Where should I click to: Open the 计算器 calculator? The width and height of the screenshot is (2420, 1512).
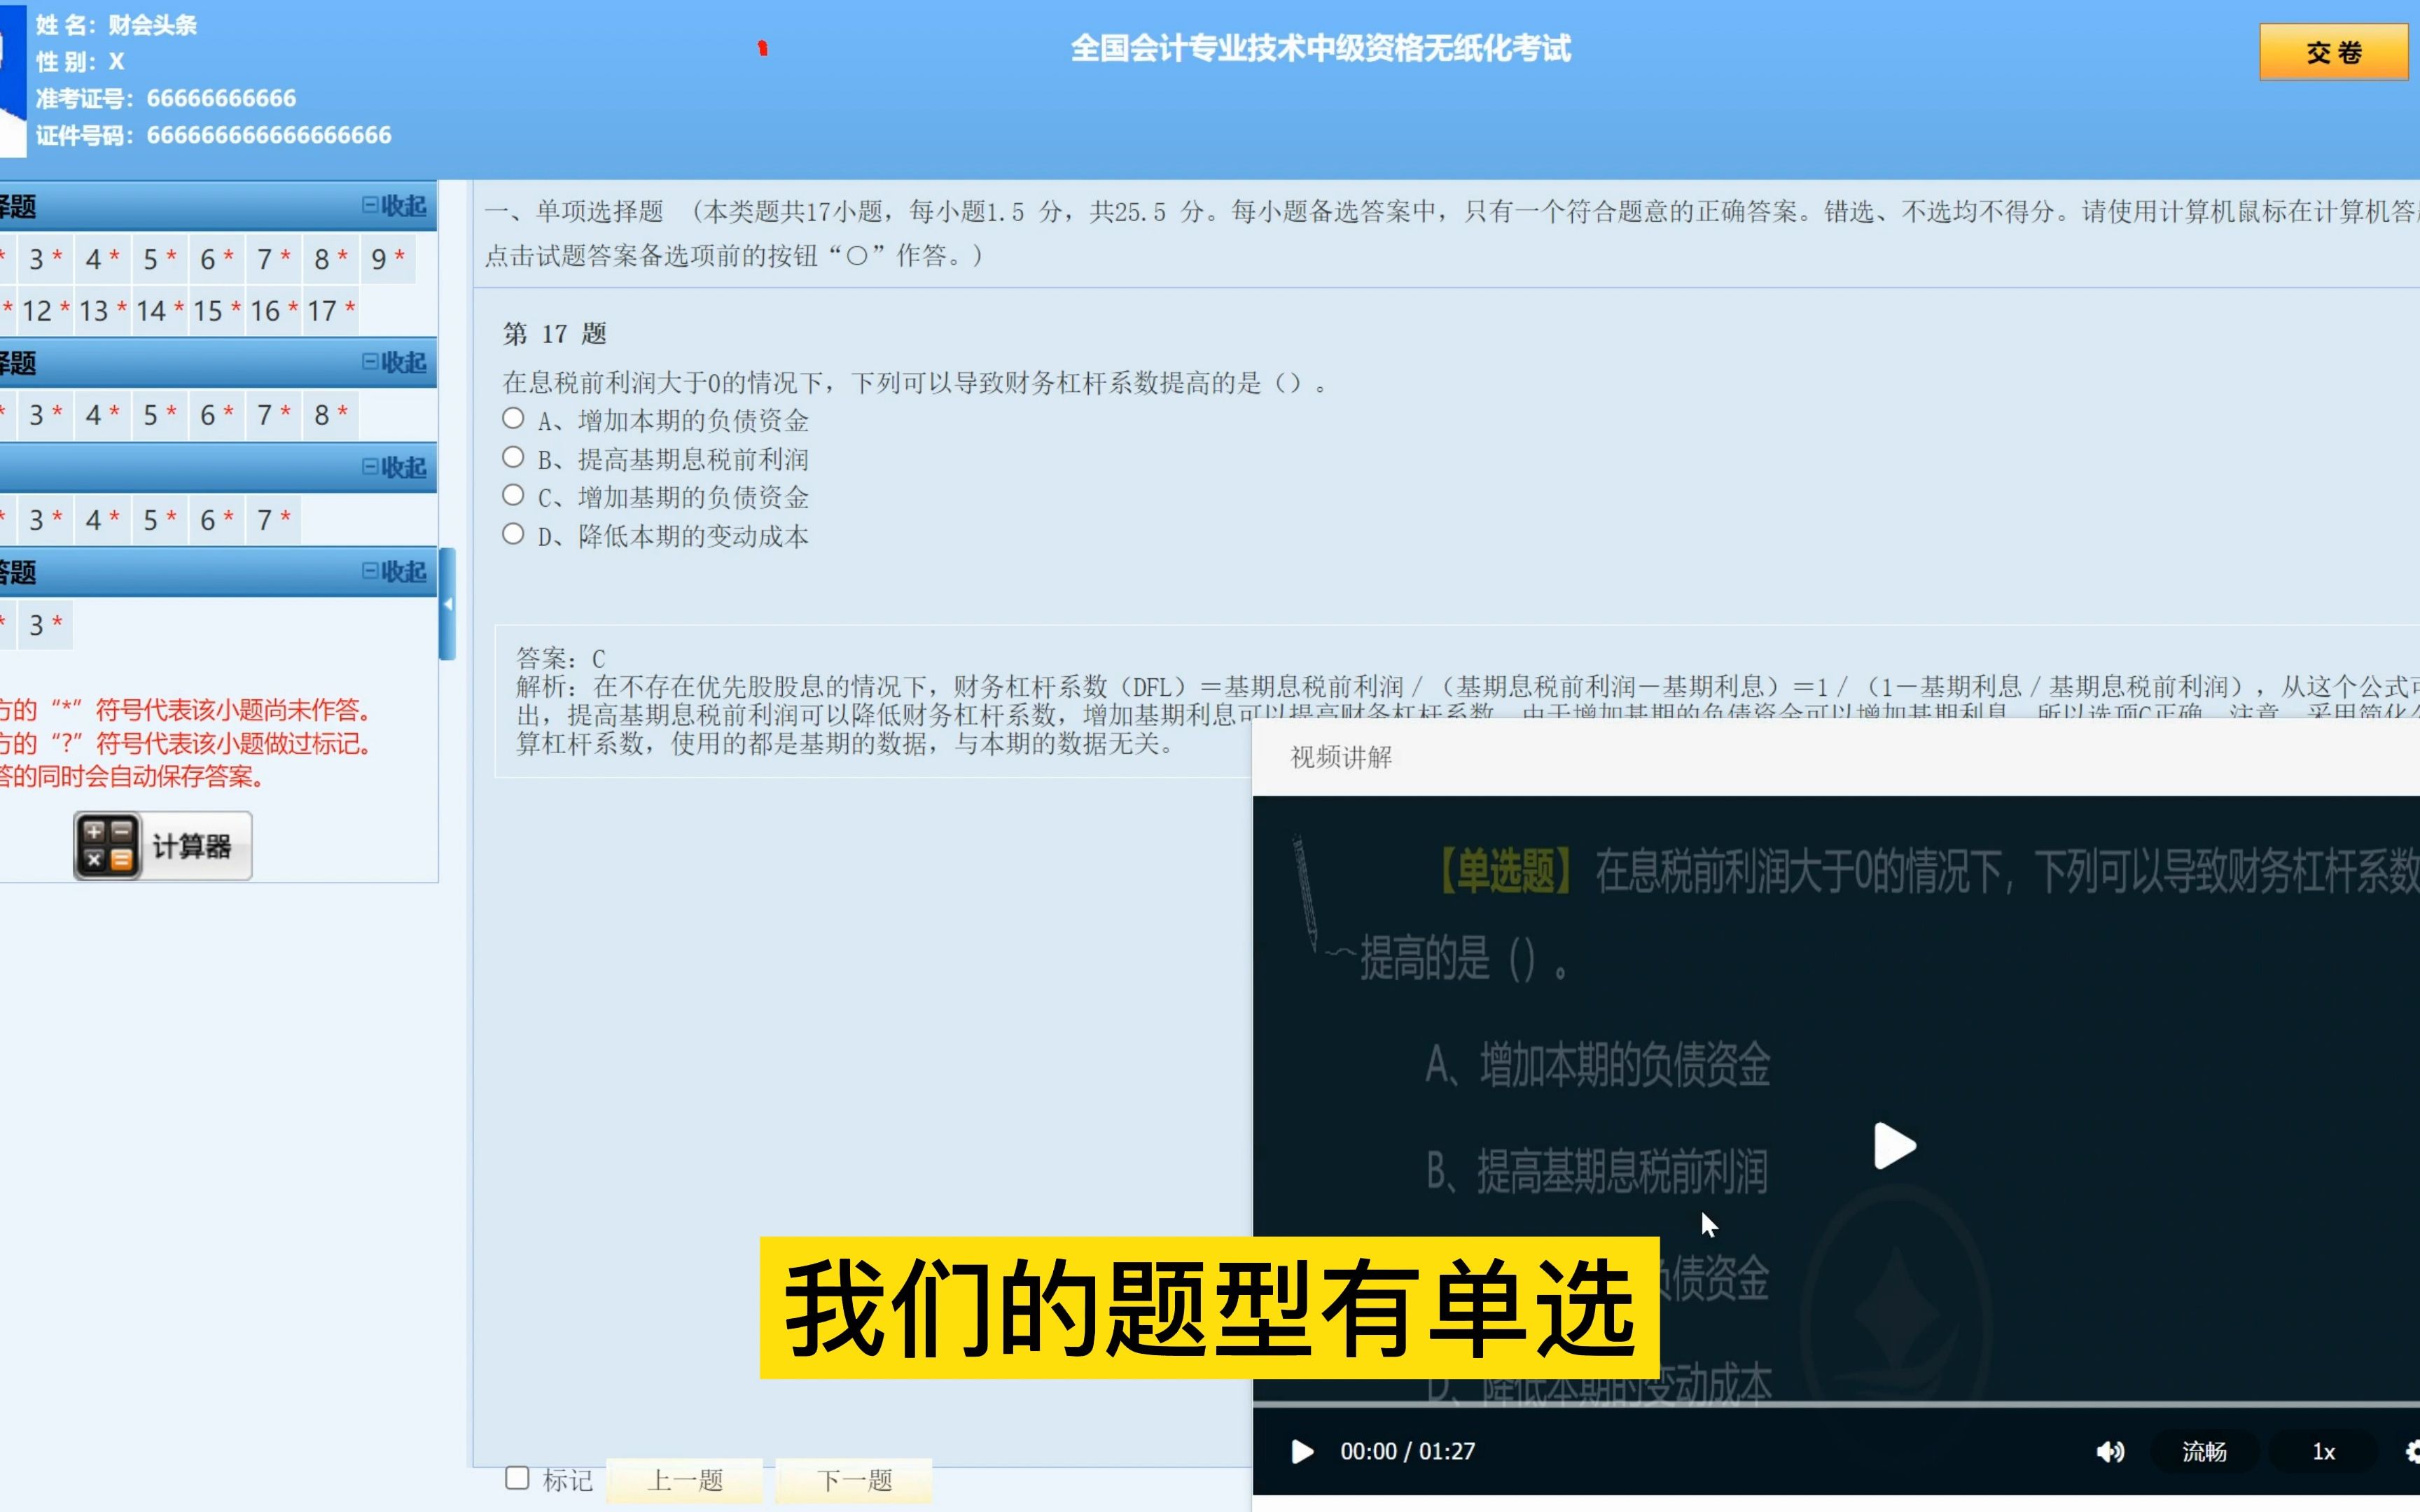[161, 845]
